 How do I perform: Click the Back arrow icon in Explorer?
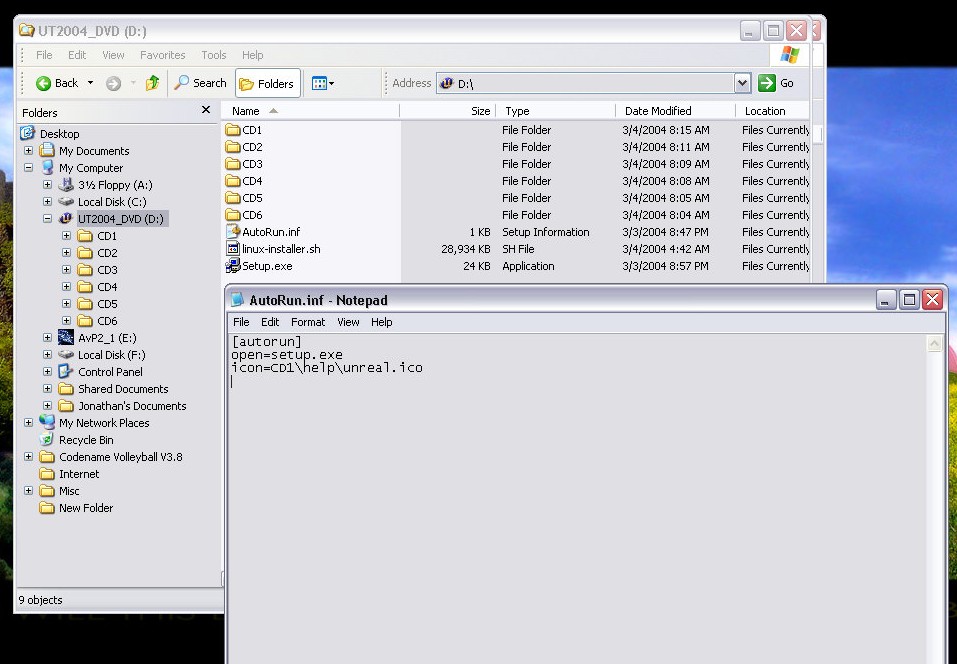43,83
